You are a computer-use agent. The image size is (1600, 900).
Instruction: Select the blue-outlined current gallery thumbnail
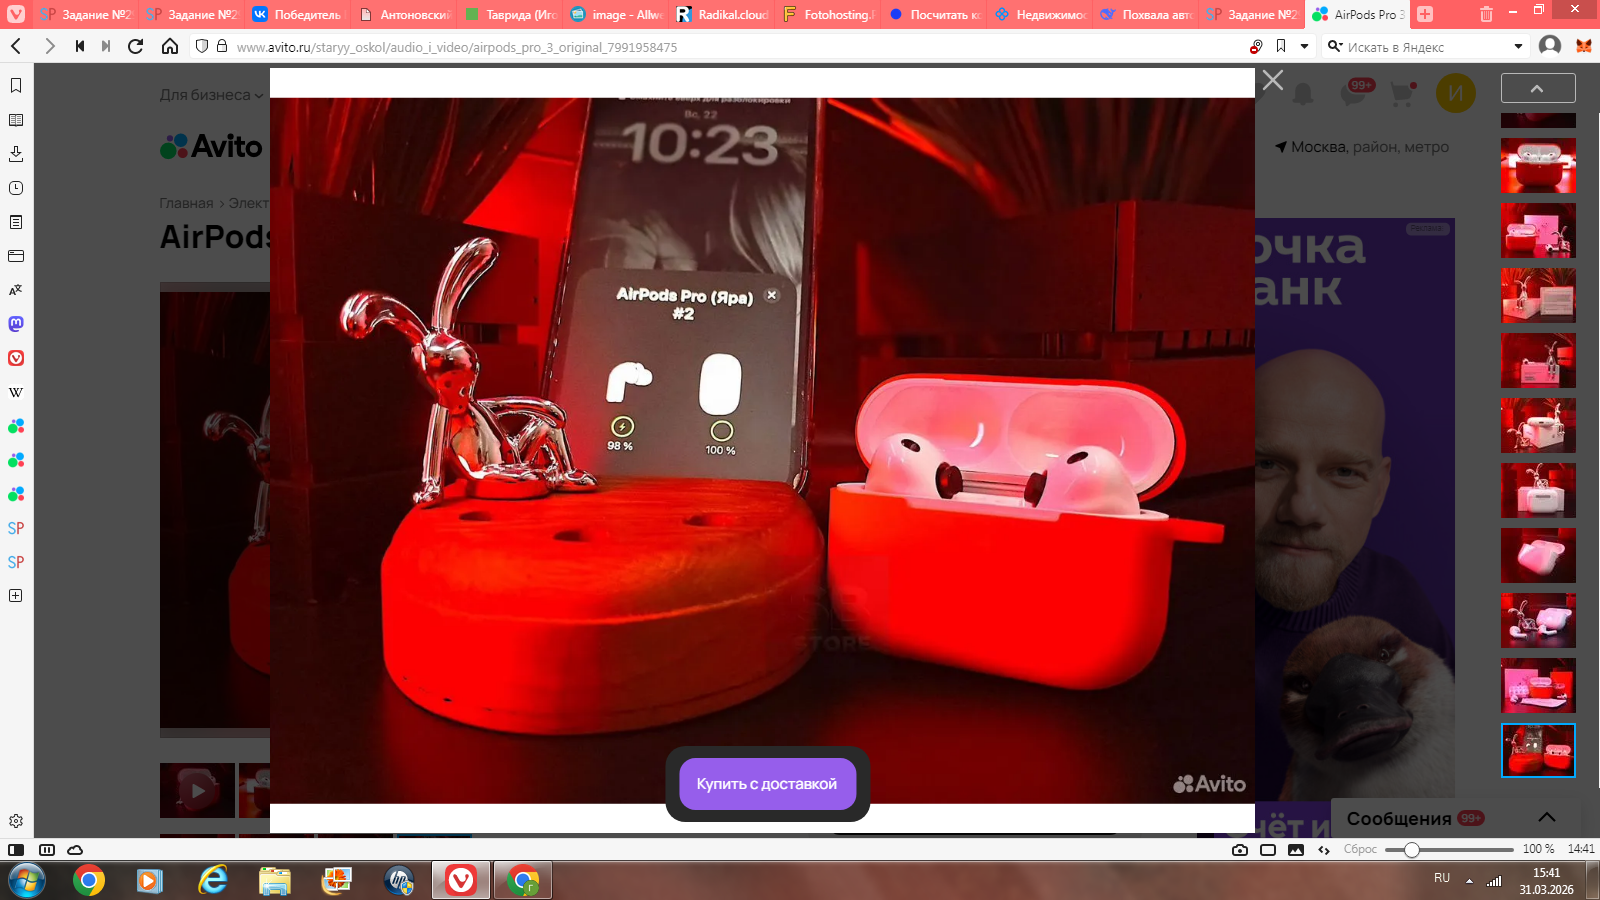click(1538, 750)
